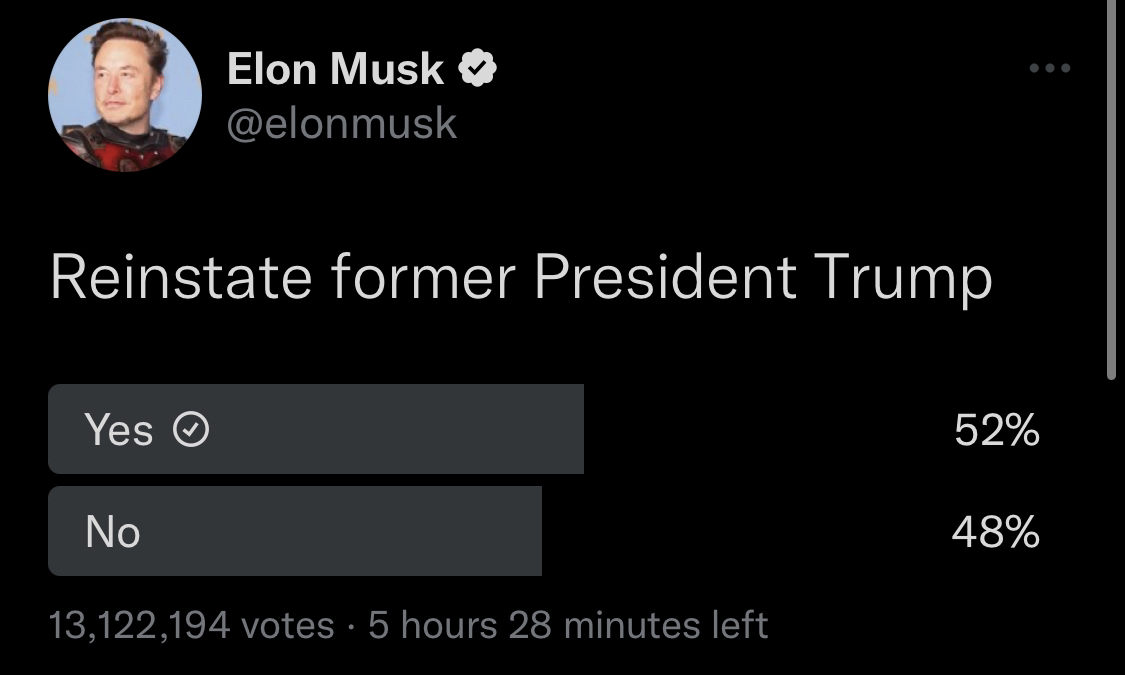This screenshot has height=675, width=1125.
Task: Click the 5 hours 28 minutes left text
Action: coord(568,625)
